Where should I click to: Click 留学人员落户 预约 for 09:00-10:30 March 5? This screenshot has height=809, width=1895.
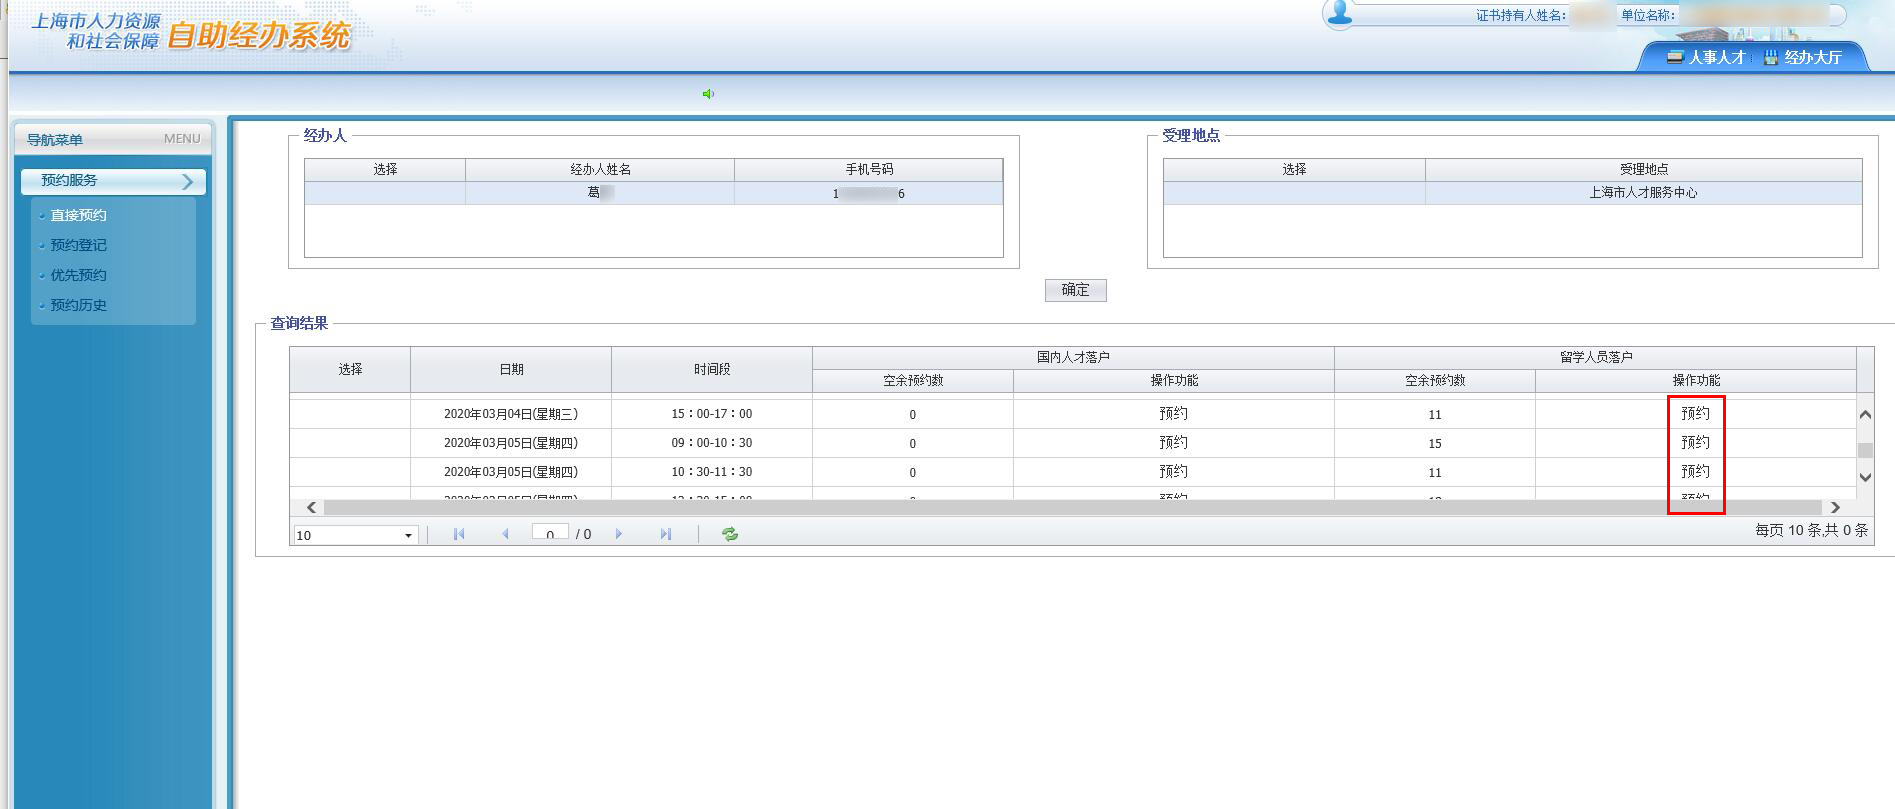click(x=1695, y=442)
